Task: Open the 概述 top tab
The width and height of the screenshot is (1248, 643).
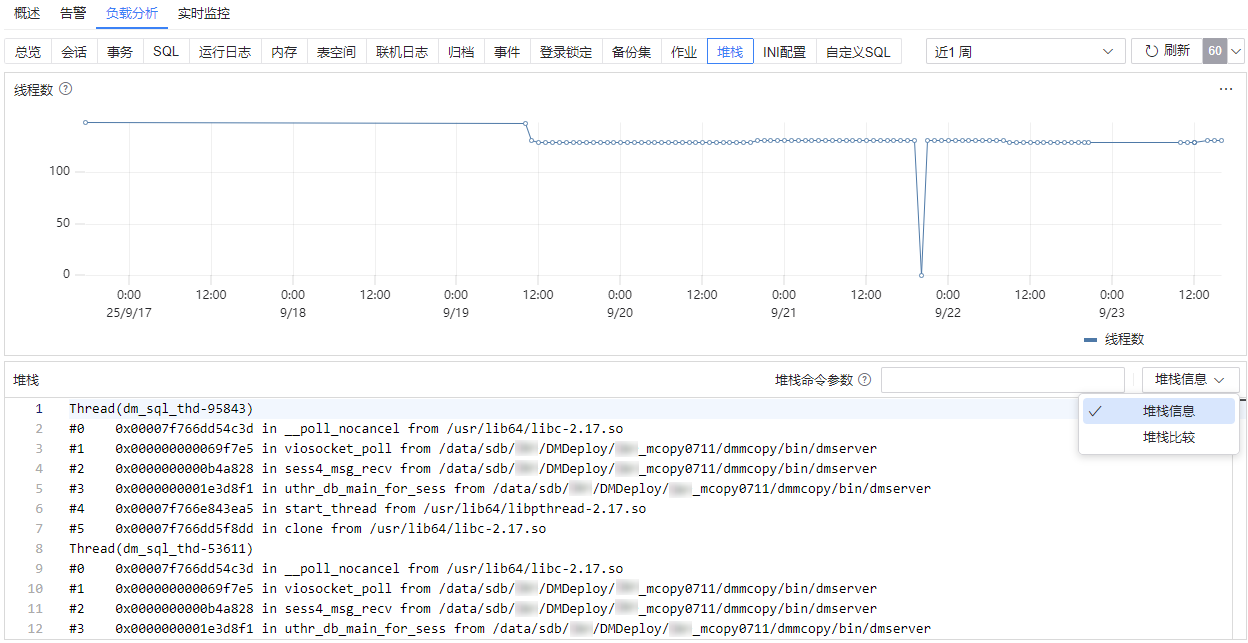Action: (x=27, y=14)
